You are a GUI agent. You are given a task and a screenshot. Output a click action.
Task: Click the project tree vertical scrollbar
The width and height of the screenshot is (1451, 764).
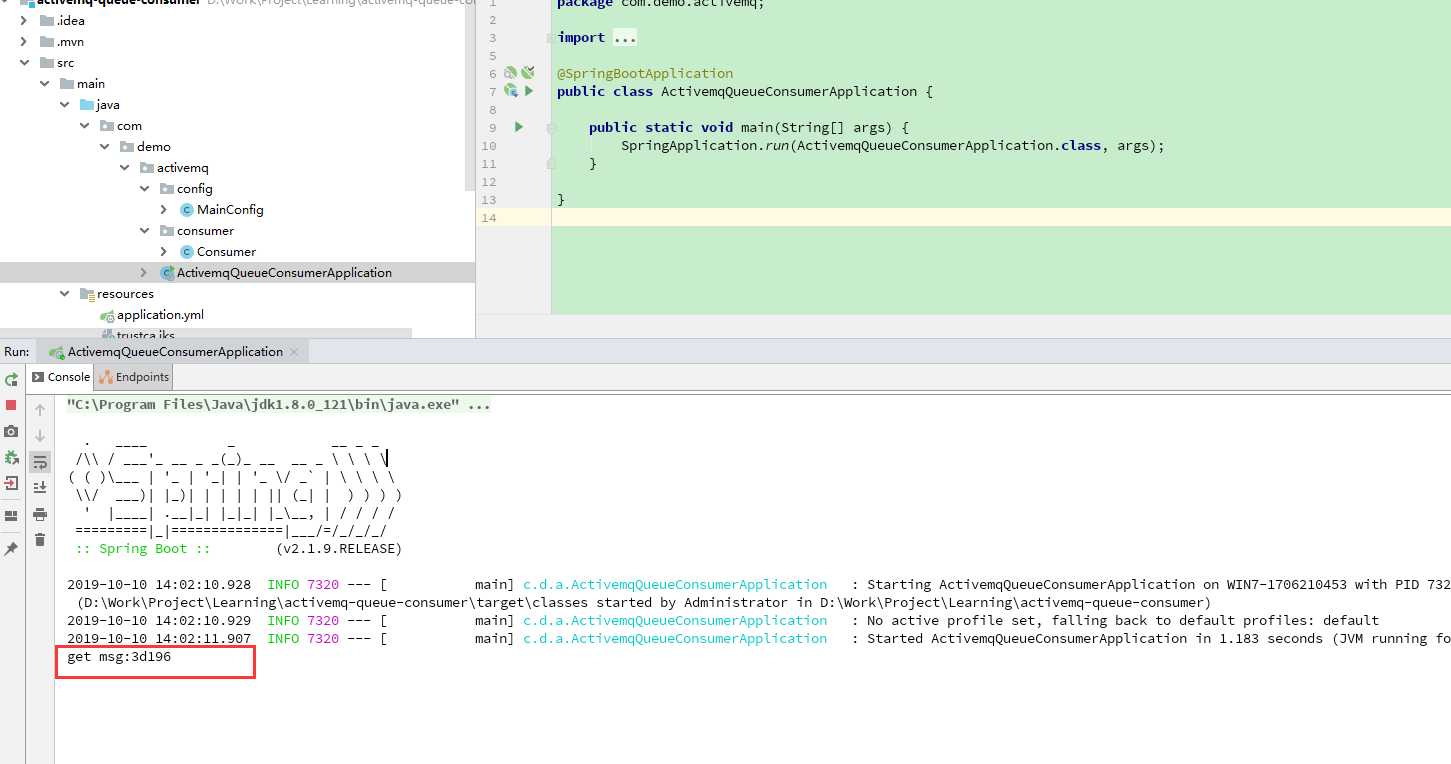pos(470,95)
